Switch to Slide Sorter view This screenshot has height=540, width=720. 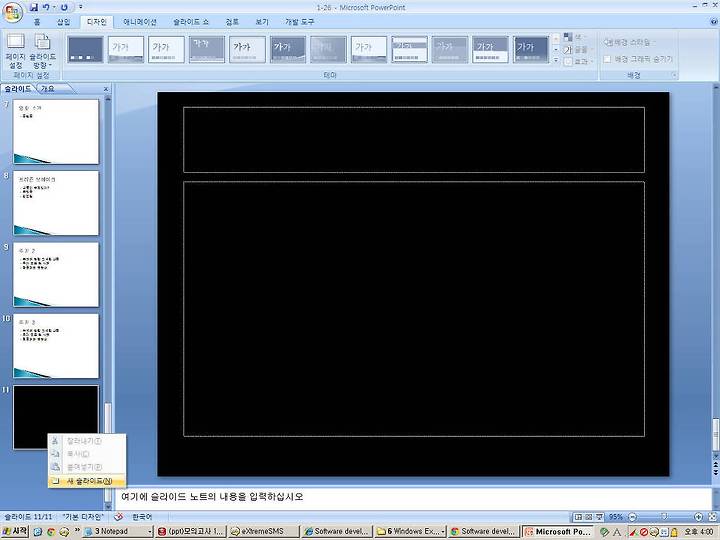[589, 517]
